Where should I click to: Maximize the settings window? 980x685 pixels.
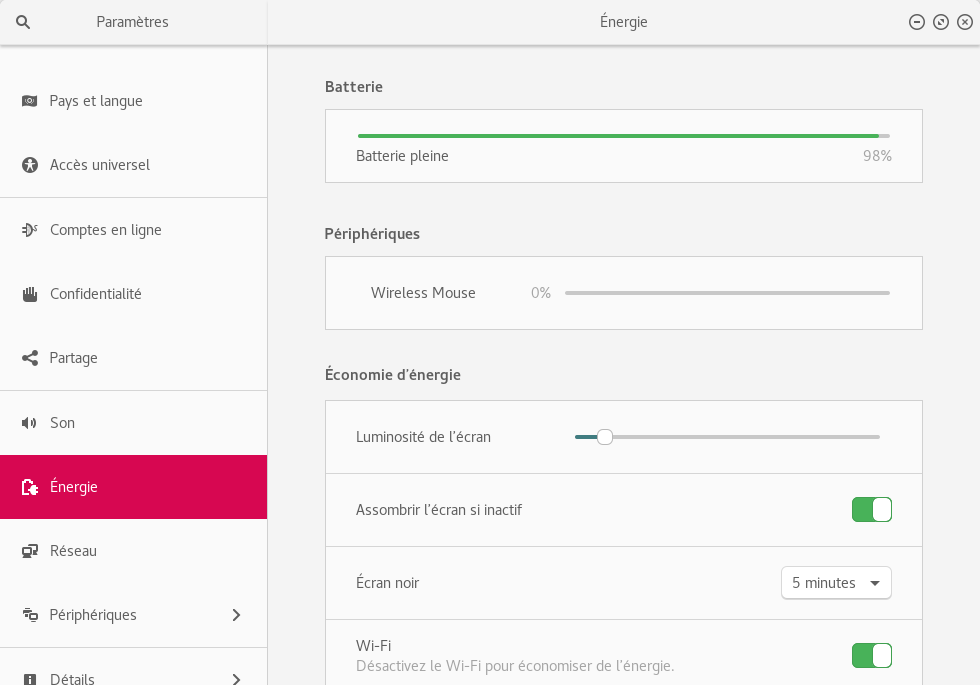pyautogui.click(x=940, y=22)
